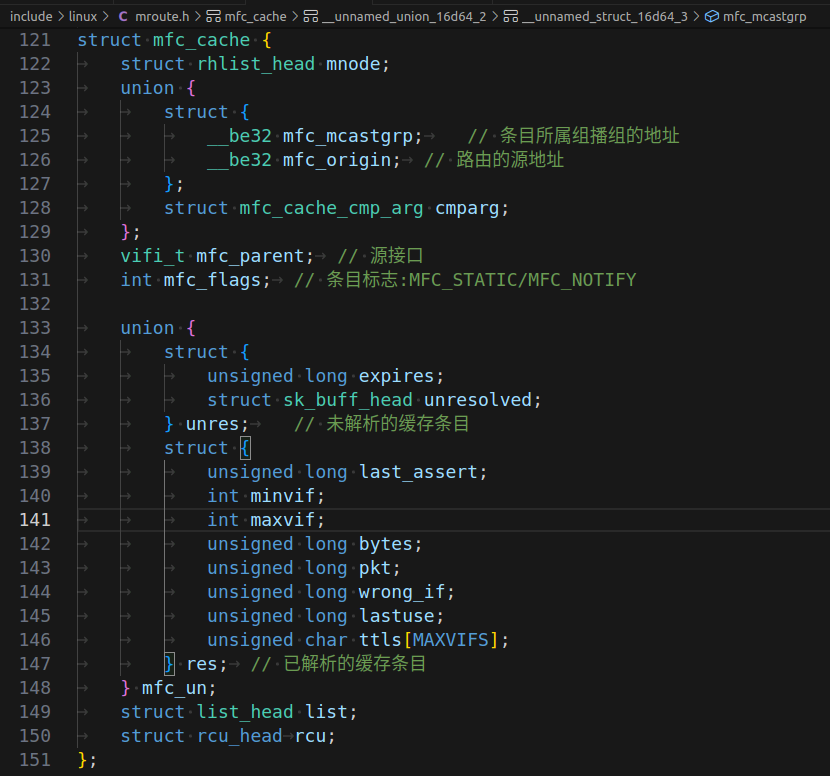Click 'res' identifier on line 147
Viewport: 830px width, 776px height.
tap(202, 664)
